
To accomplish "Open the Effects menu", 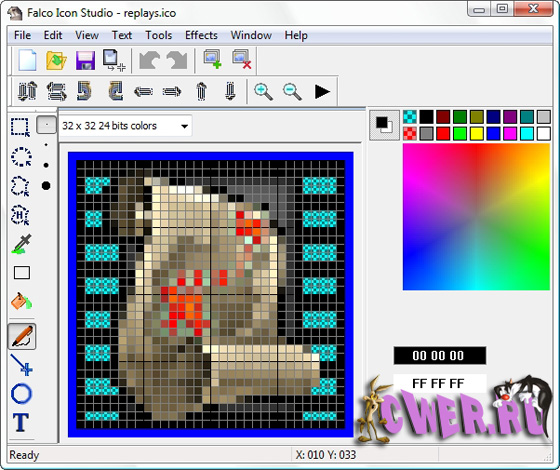I will pyautogui.click(x=201, y=35).
